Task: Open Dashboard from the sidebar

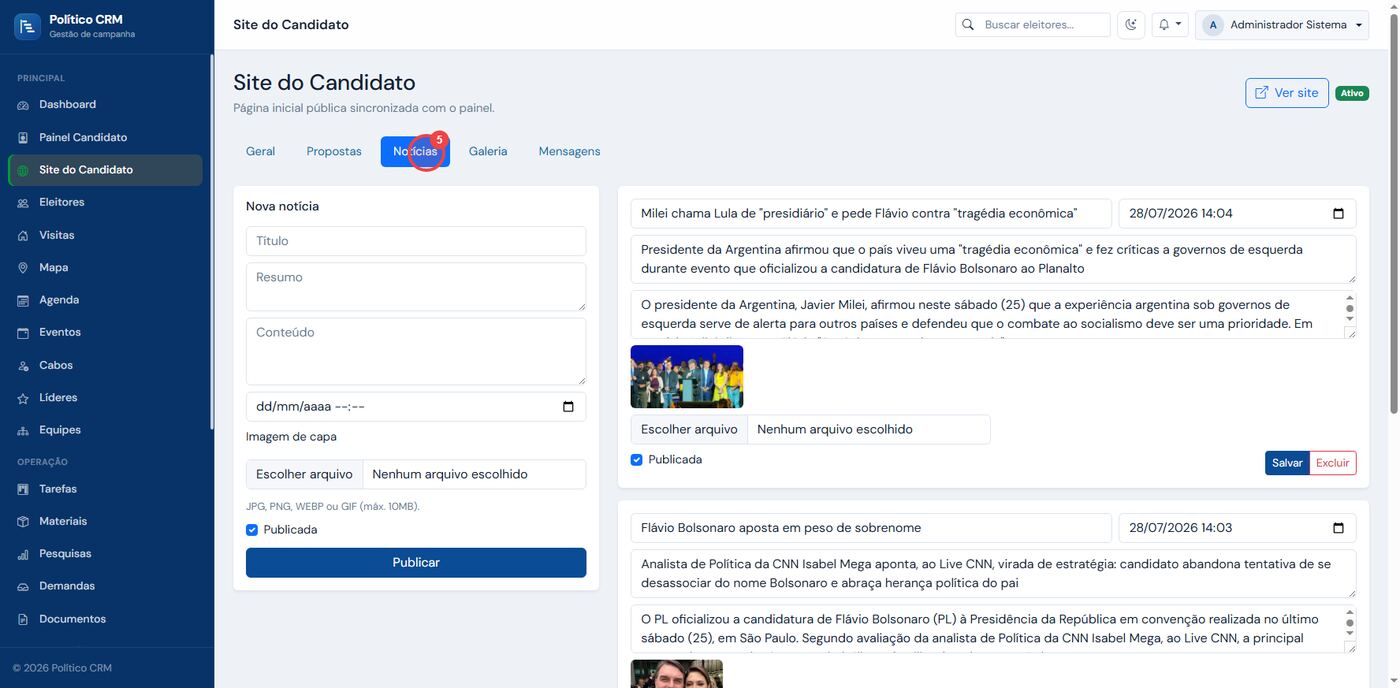Action: [x=105, y=104]
